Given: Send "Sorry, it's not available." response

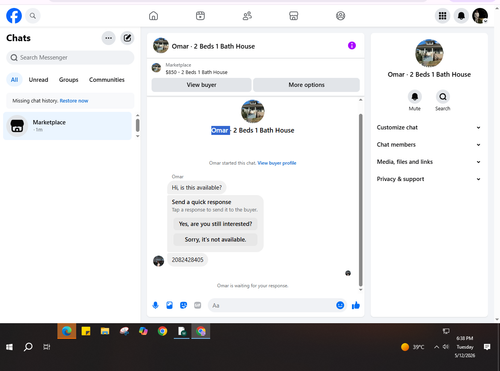Looking at the screenshot, I should click(x=215, y=240).
